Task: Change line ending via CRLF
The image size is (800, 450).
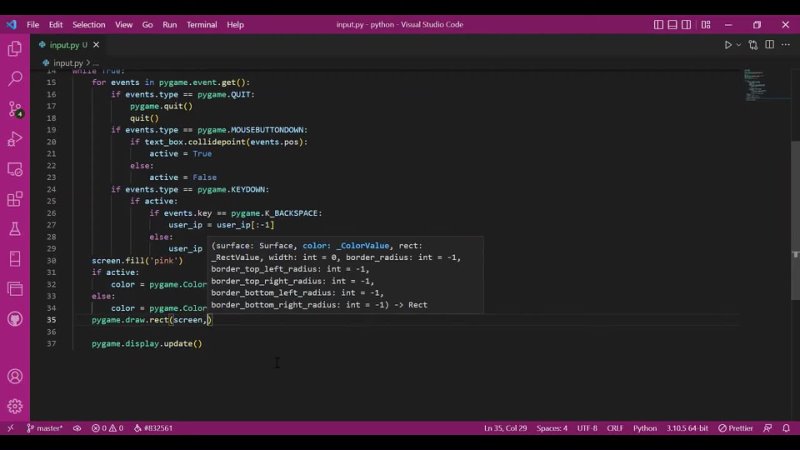Action: point(615,428)
